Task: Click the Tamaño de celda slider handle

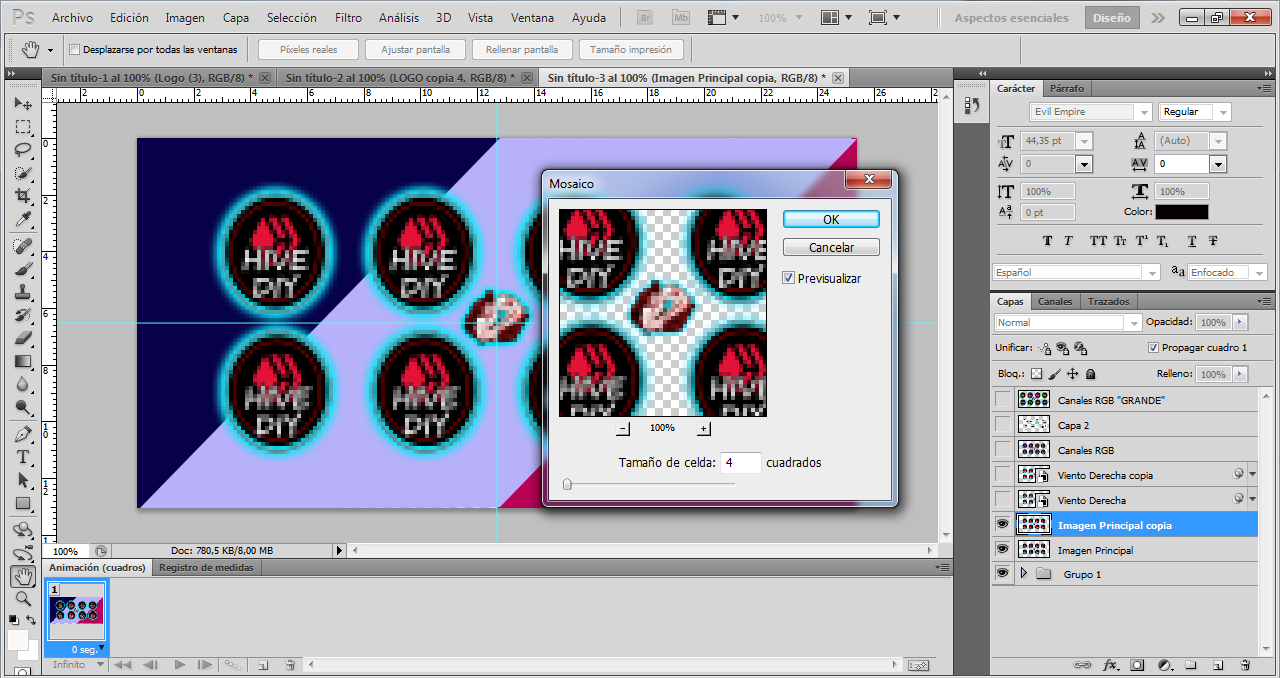Action: [567, 484]
